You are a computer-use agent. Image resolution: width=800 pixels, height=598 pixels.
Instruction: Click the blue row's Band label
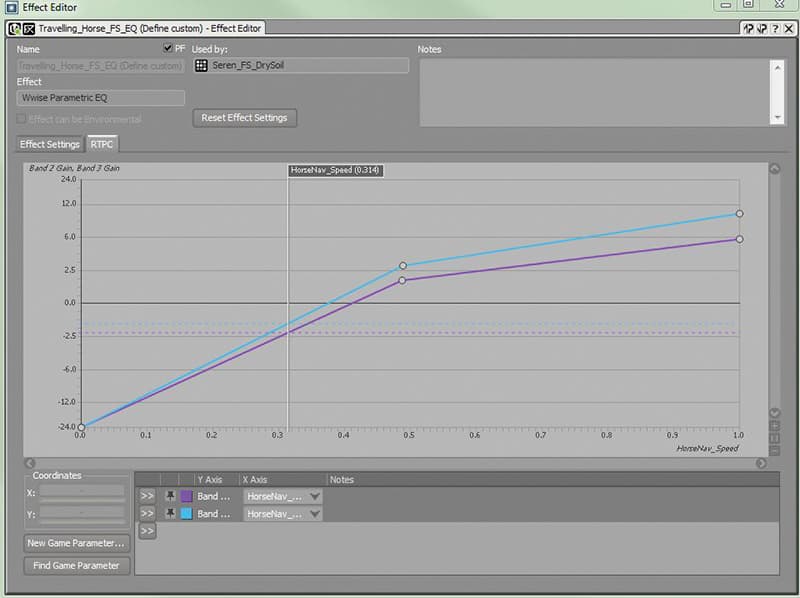coord(214,513)
